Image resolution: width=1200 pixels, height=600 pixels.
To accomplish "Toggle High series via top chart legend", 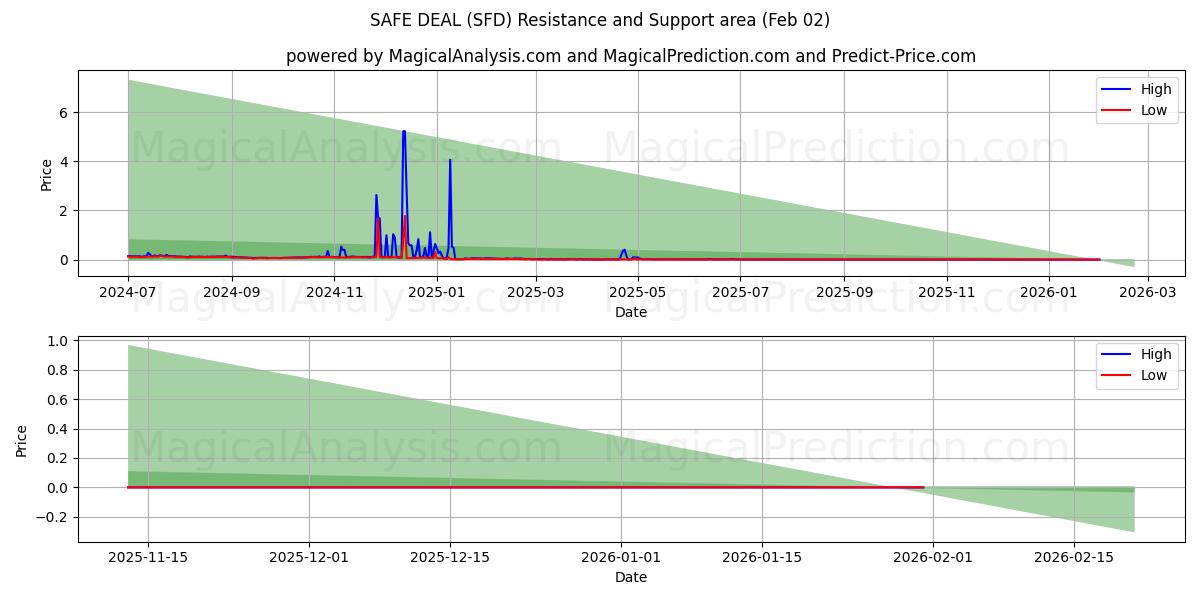I will click(x=1150, y=89).
